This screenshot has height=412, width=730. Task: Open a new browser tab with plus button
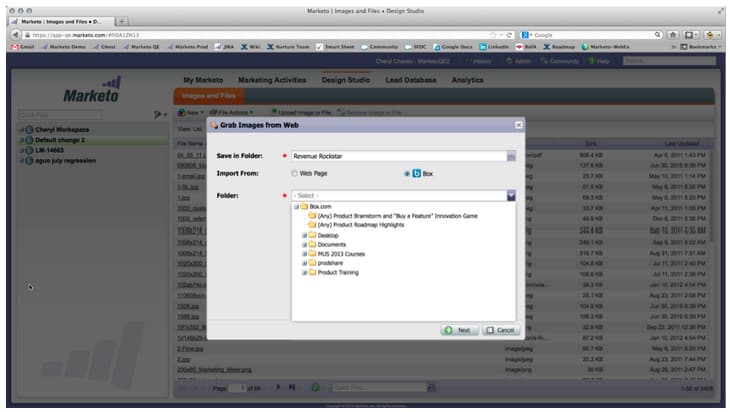[x=122, y=21]
